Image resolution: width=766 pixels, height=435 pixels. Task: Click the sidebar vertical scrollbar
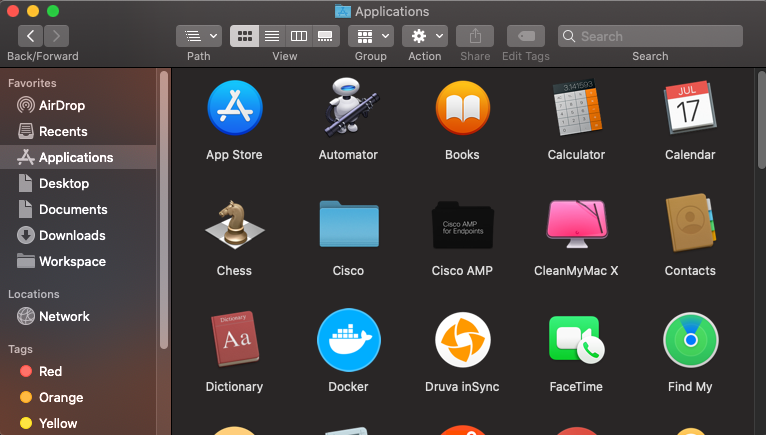pyautogui.click(x=164, y=210)
